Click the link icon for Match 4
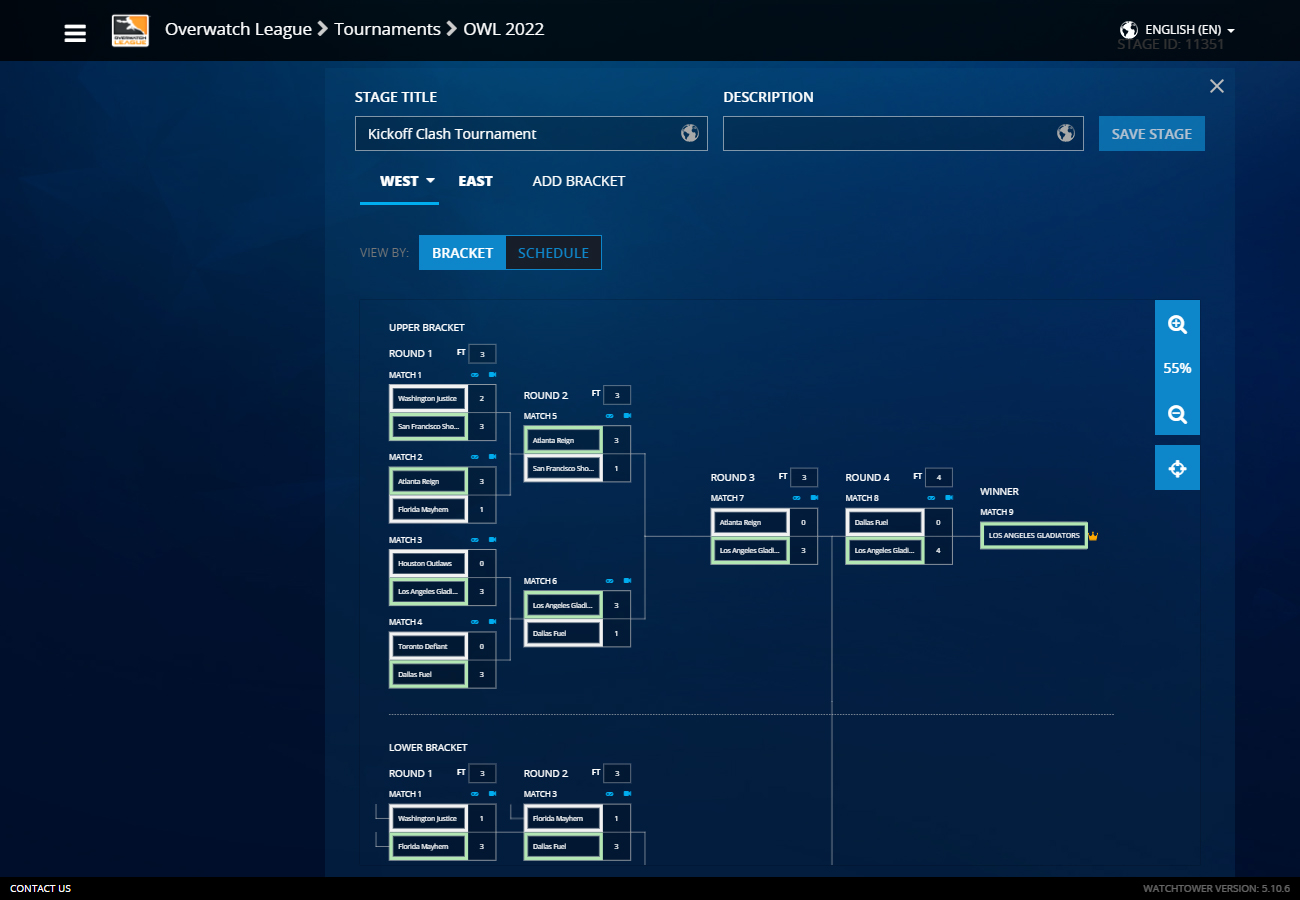Image resolution: width=1300 pixels, height=900 pixels. 475,622
